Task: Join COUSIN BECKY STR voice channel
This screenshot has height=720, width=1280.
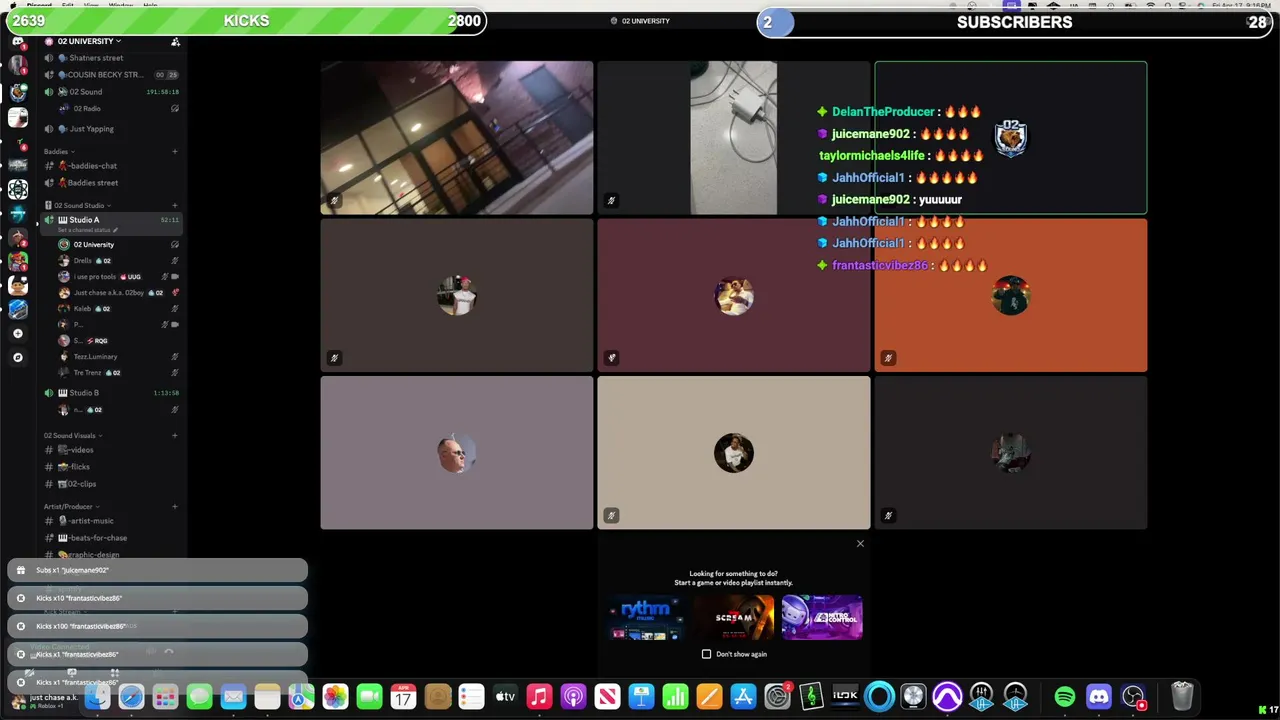Action: 110,75
